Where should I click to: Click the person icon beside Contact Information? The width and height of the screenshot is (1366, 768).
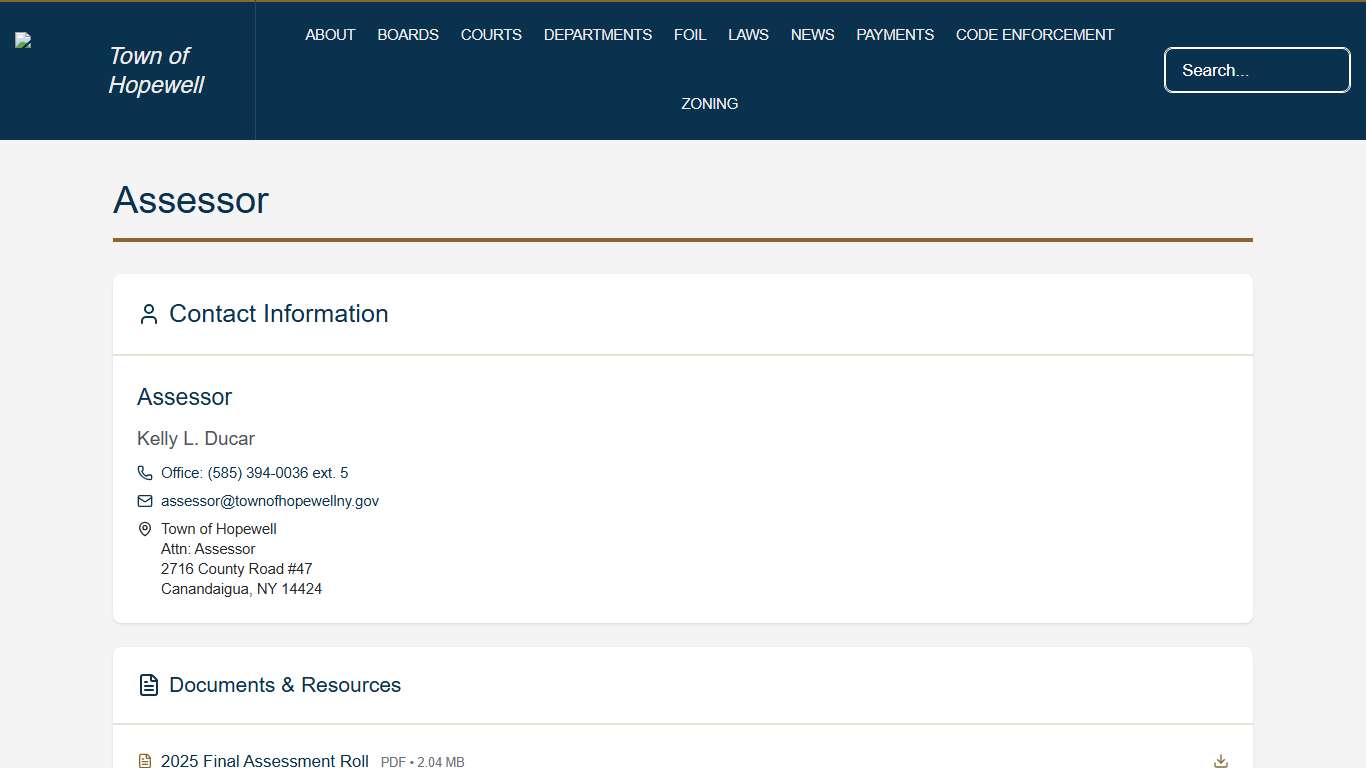point(149,314)
